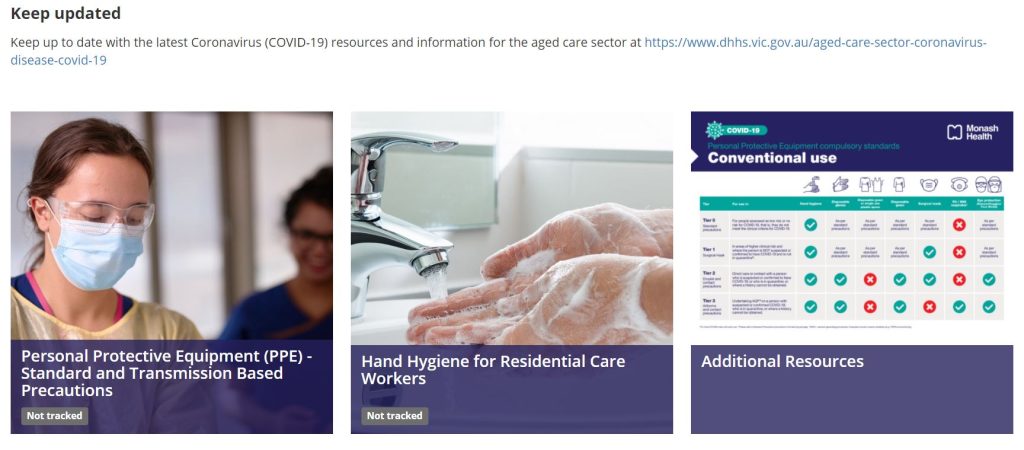The width and height of the screenshot is (1024, 450).
Task: Click the eye protection goggles icon in the chart
Action: point(988,185)
